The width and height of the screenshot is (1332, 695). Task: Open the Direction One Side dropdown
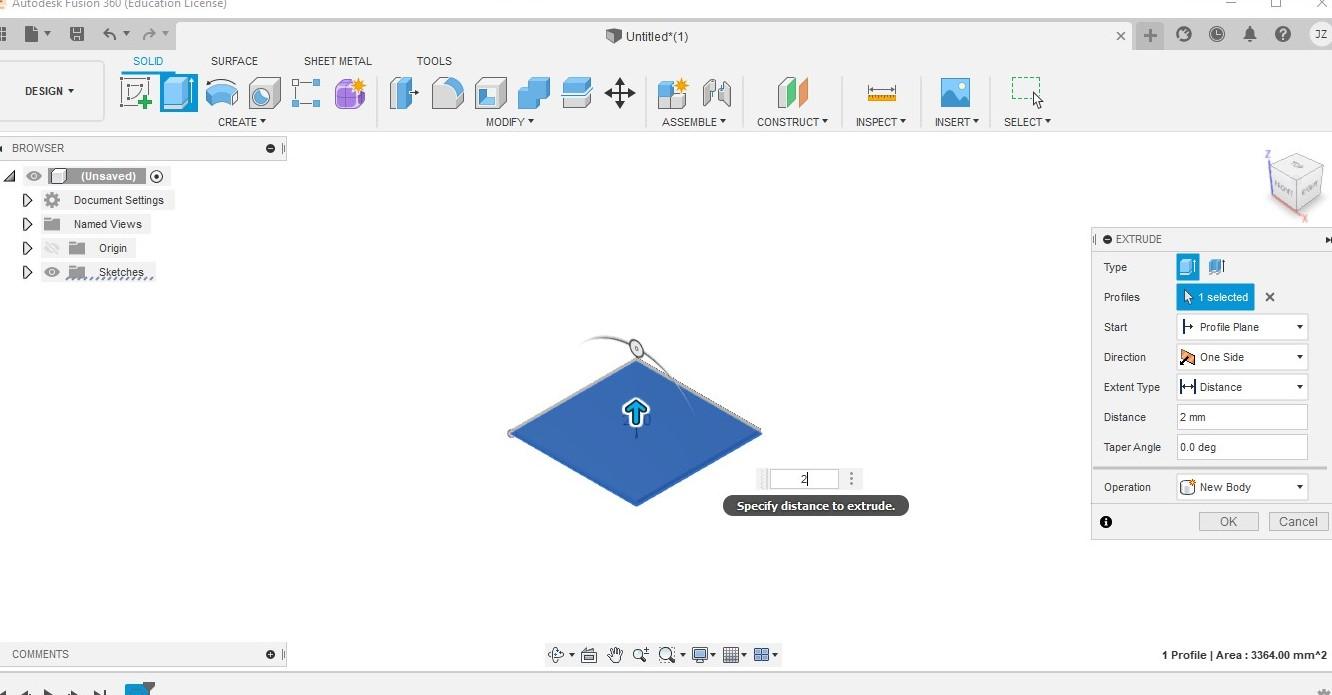[x=1242, y=357]
